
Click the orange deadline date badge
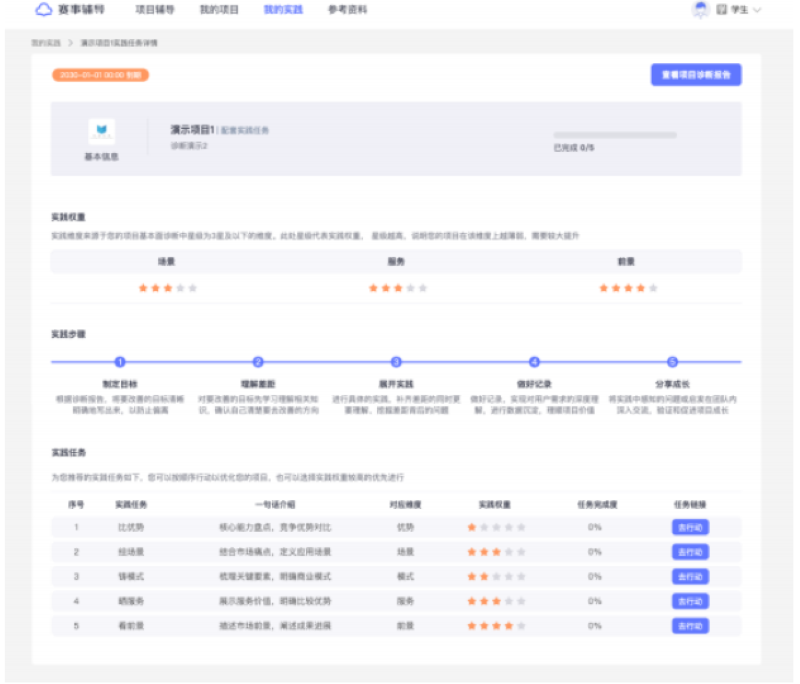101,75
